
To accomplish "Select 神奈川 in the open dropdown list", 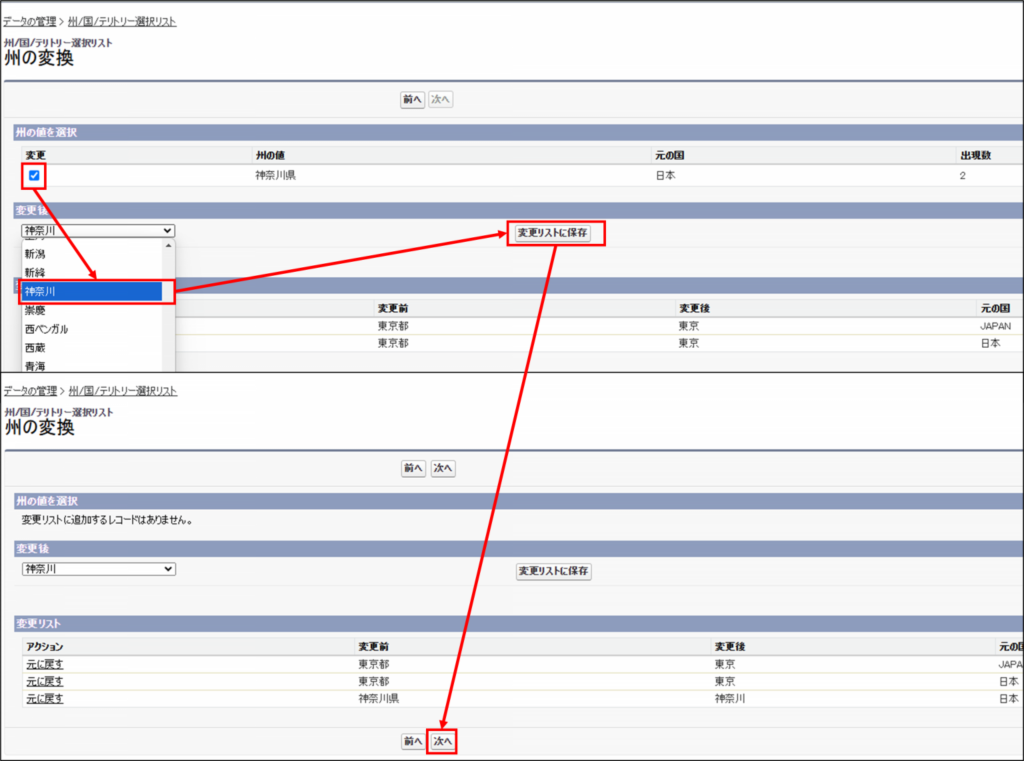I will pos(92,291).
